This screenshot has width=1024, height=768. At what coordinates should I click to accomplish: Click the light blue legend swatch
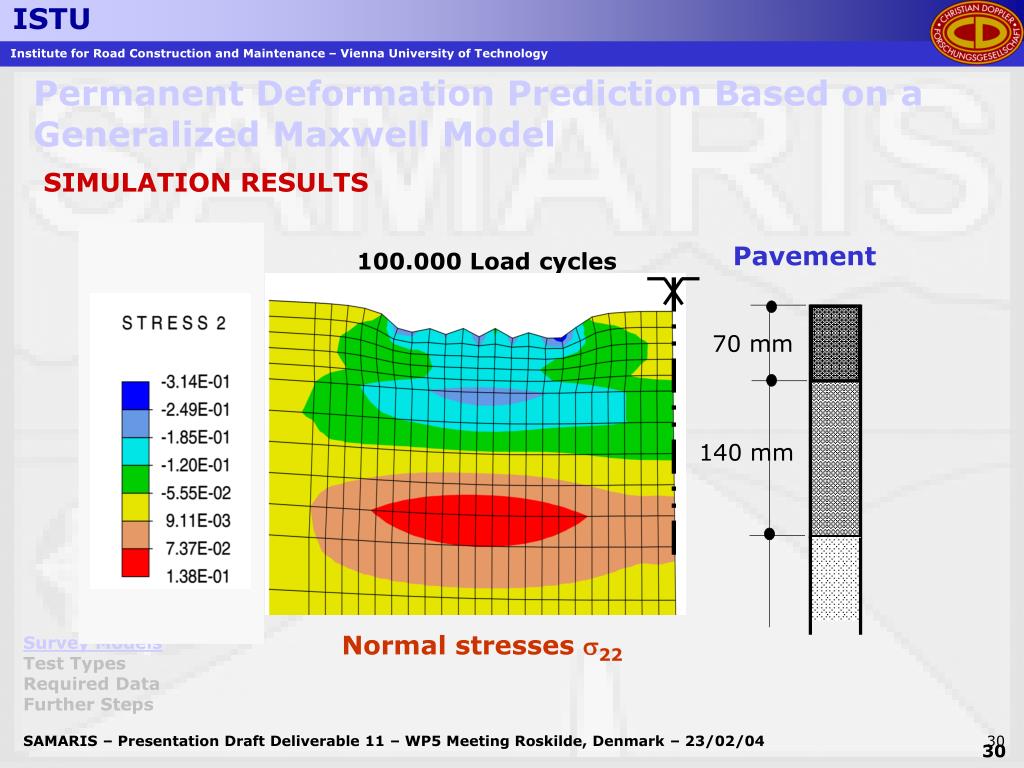[x=135, y=423]
